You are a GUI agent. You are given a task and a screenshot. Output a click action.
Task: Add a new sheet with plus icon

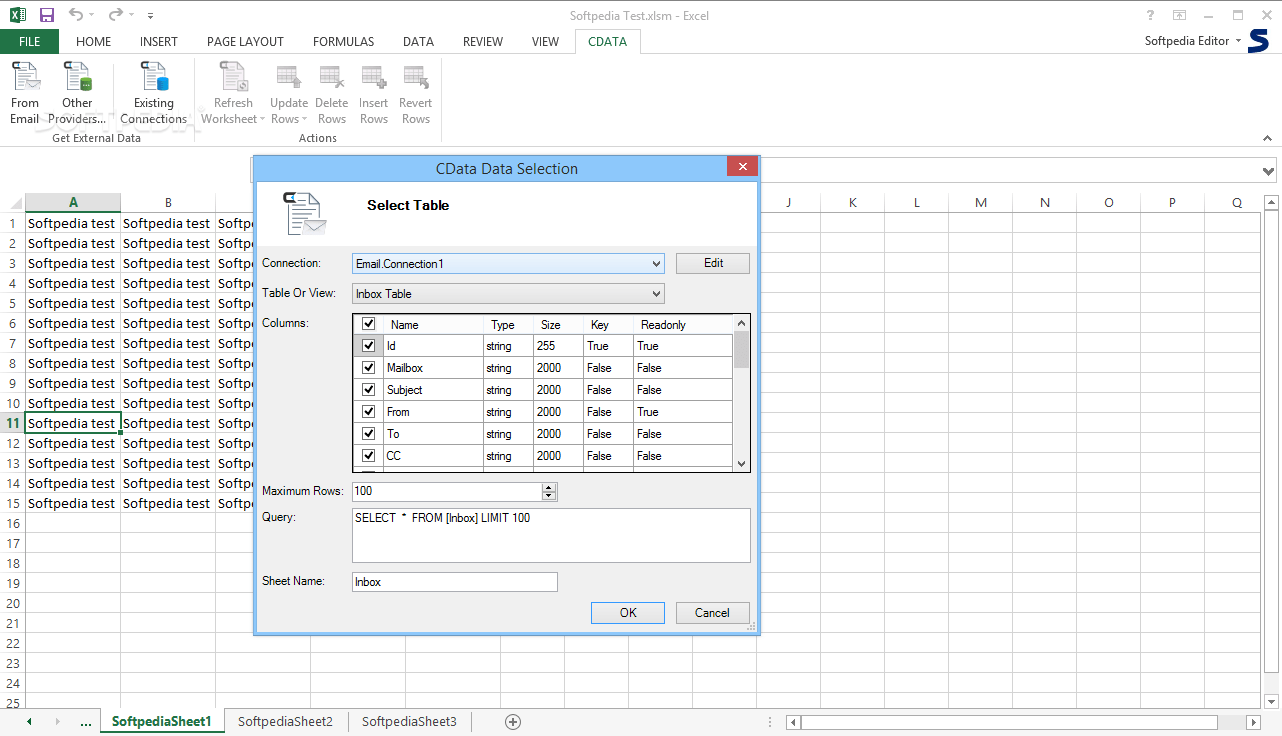(x=513, y=721)
